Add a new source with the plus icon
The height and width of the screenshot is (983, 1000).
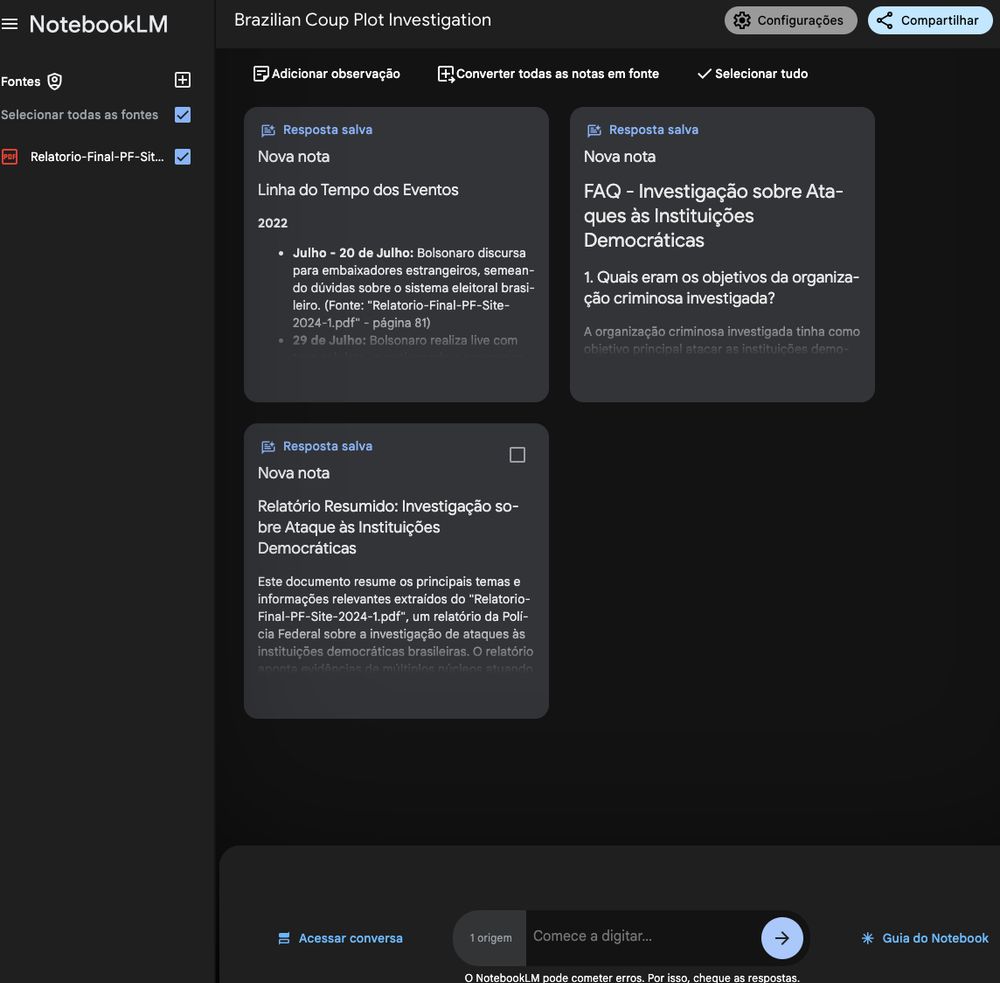(x=182, y=80)
